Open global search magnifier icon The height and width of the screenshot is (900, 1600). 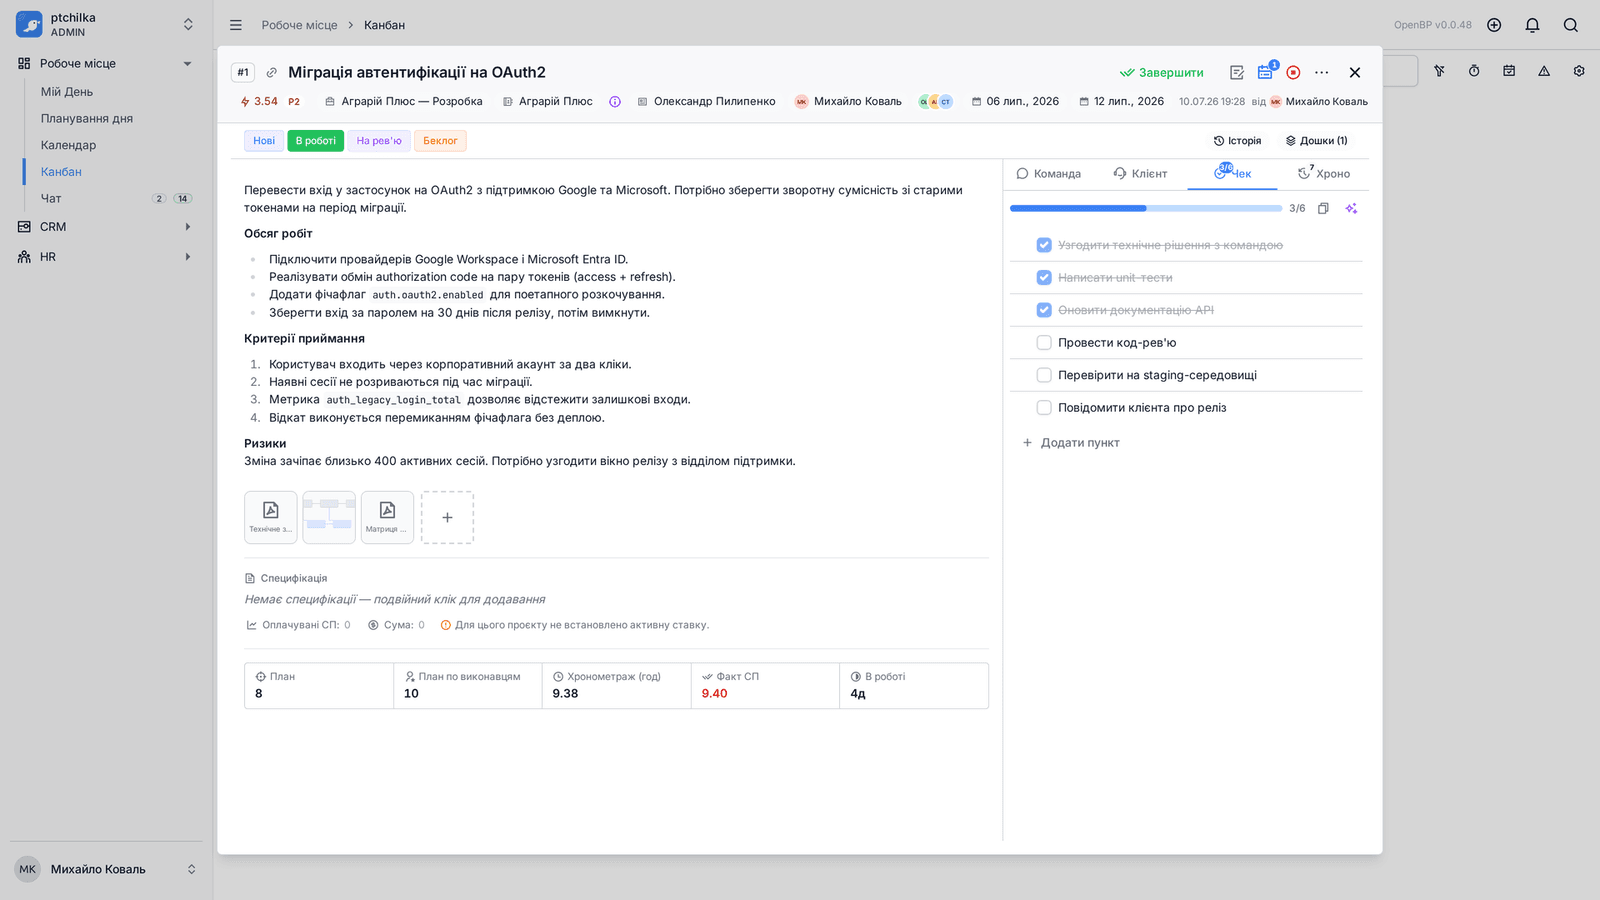click(1571, 25)
